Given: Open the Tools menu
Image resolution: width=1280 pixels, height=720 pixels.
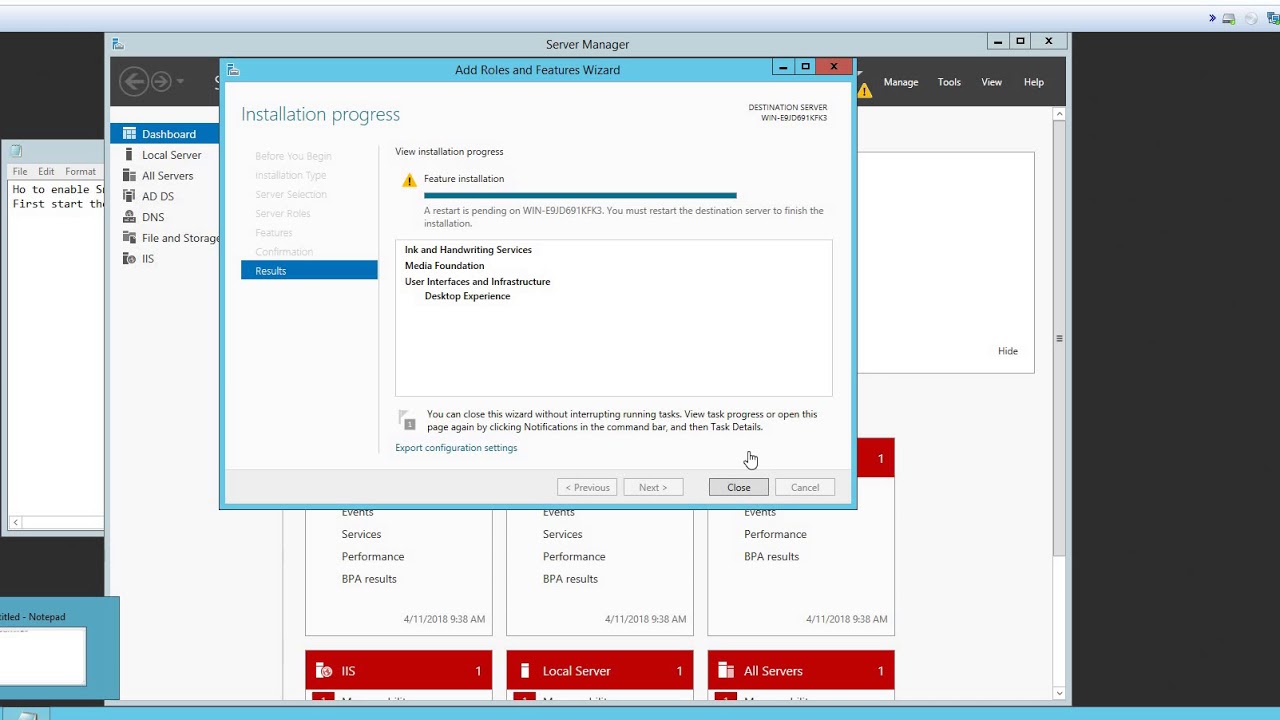Looking at the screenshot, I should tap(949, 82).
